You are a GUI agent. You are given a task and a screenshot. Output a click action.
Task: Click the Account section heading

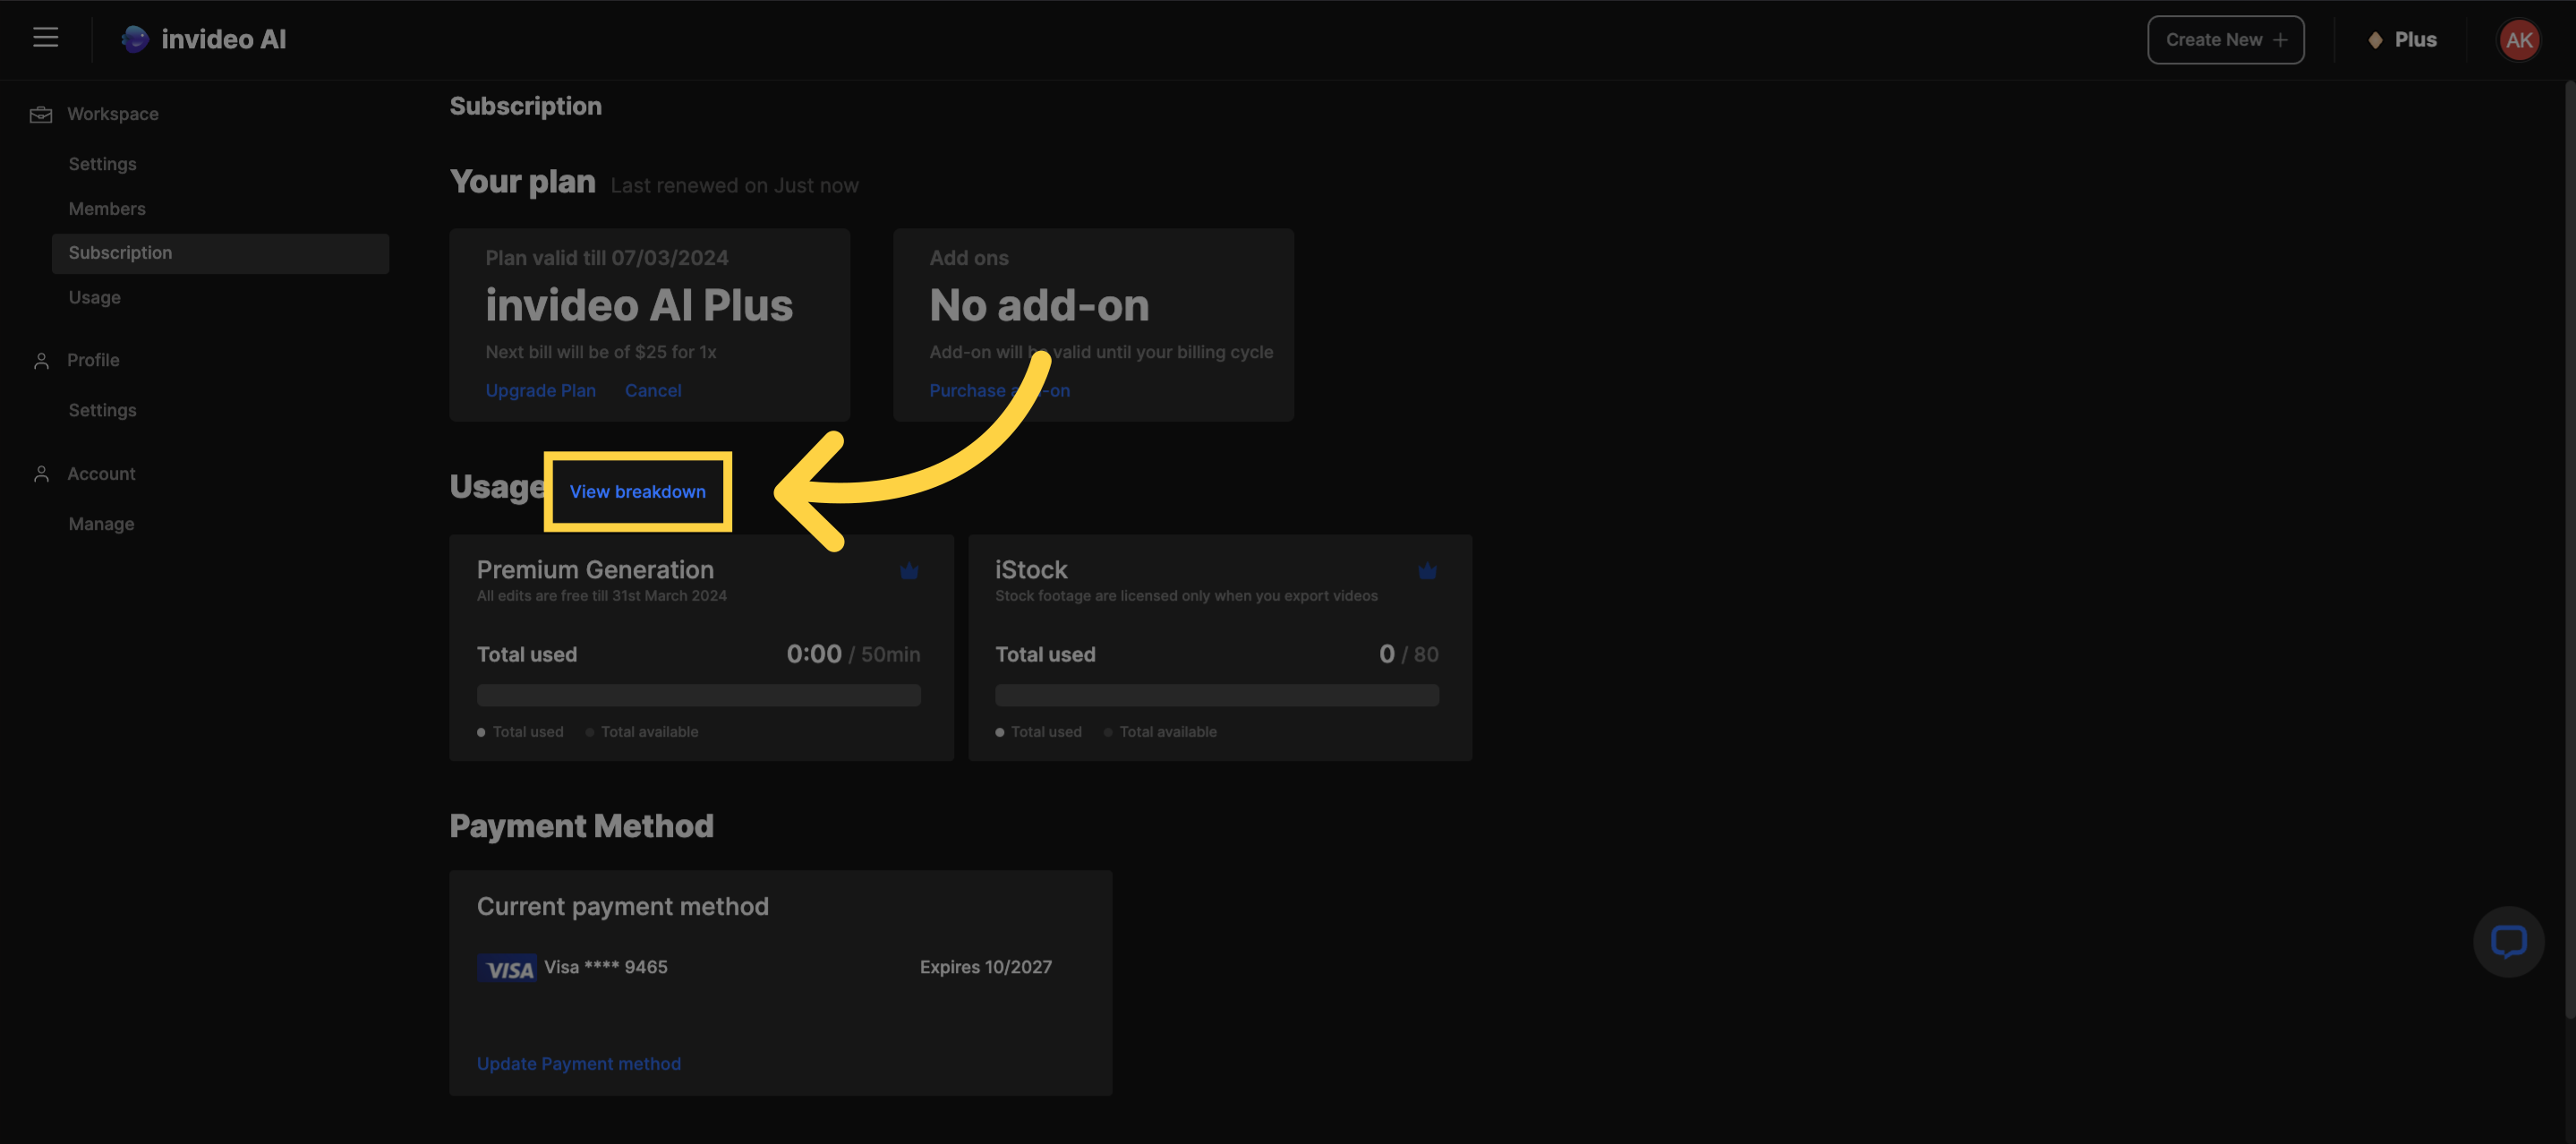tap(101, 474)
